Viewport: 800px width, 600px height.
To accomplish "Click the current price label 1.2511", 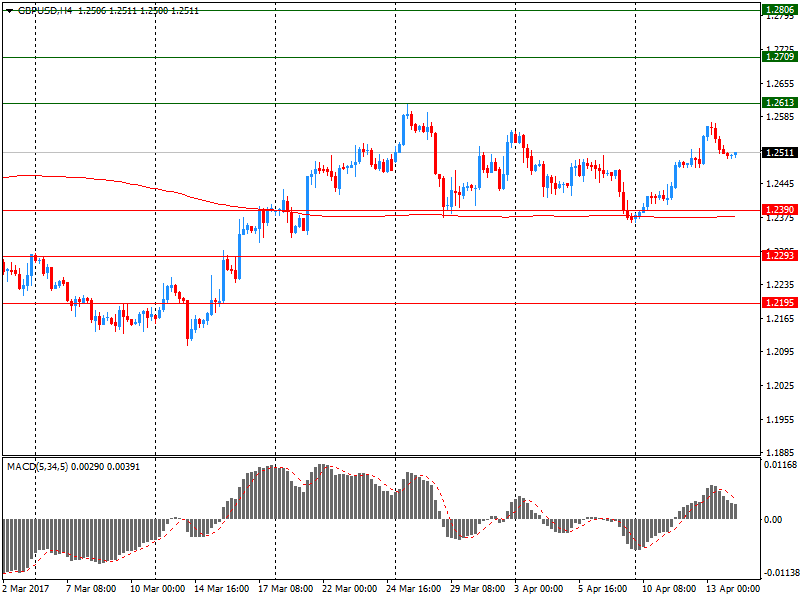I will click(x=780, y=153).
